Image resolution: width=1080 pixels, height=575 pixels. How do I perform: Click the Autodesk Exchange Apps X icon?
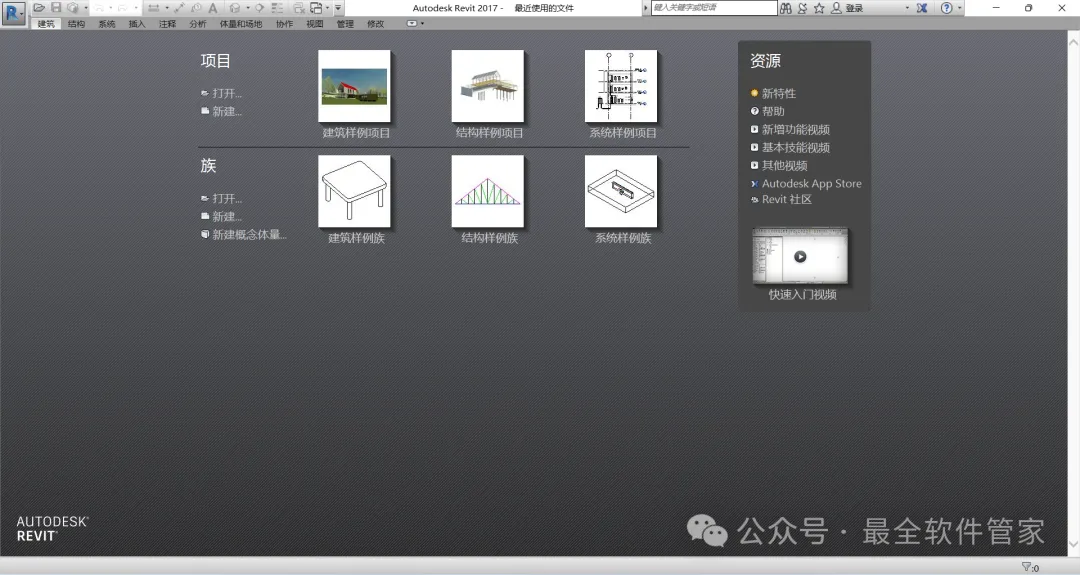point(922,8)
